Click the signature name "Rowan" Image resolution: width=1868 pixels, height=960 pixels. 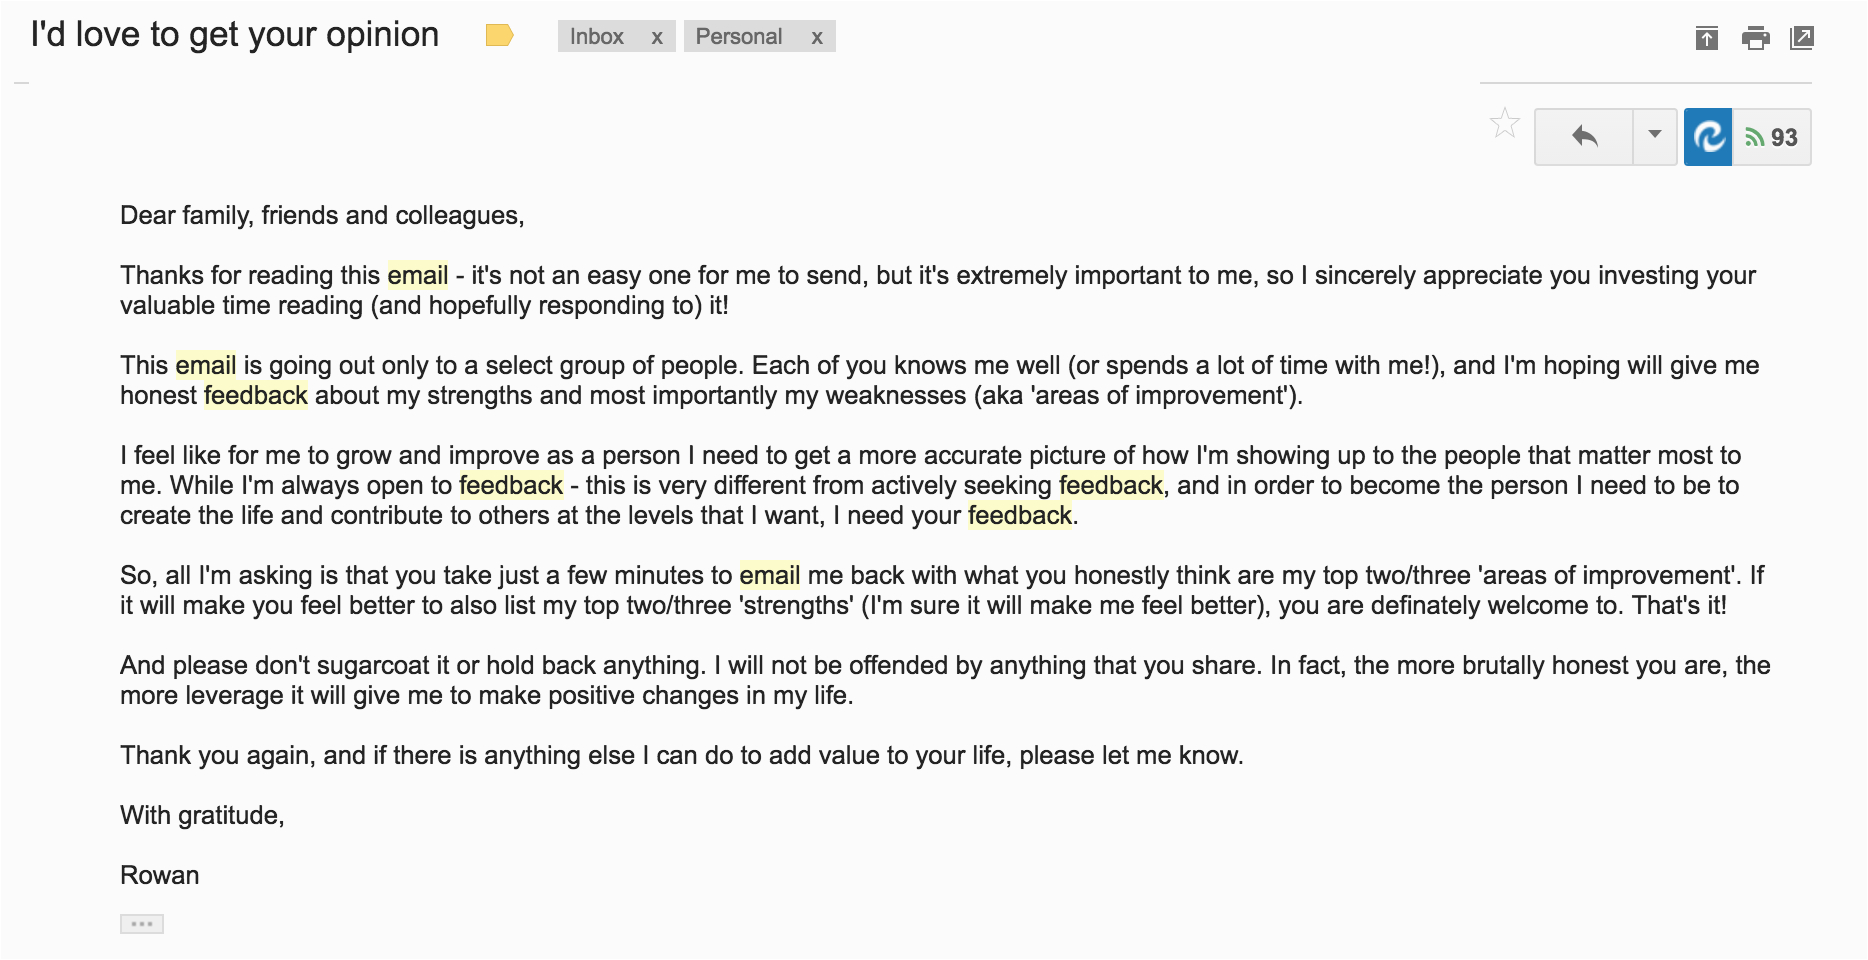[160, 875]
